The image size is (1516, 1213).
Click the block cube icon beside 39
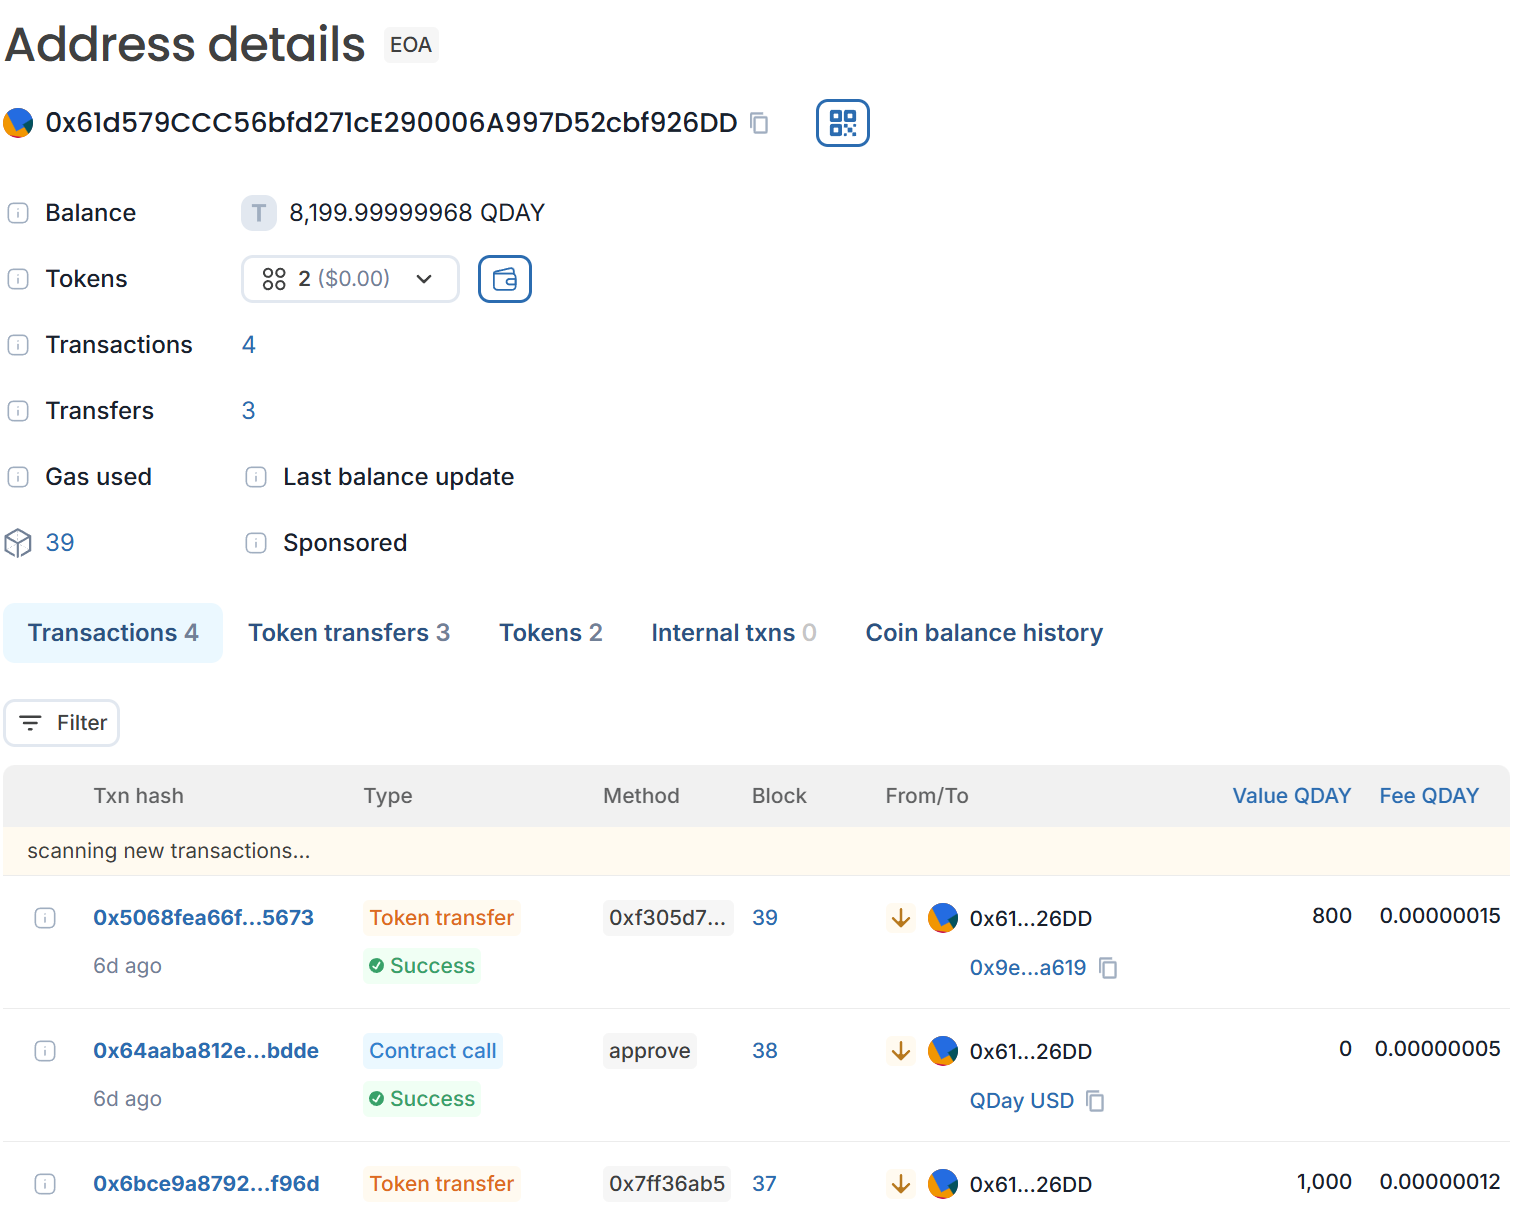[18, 543]
